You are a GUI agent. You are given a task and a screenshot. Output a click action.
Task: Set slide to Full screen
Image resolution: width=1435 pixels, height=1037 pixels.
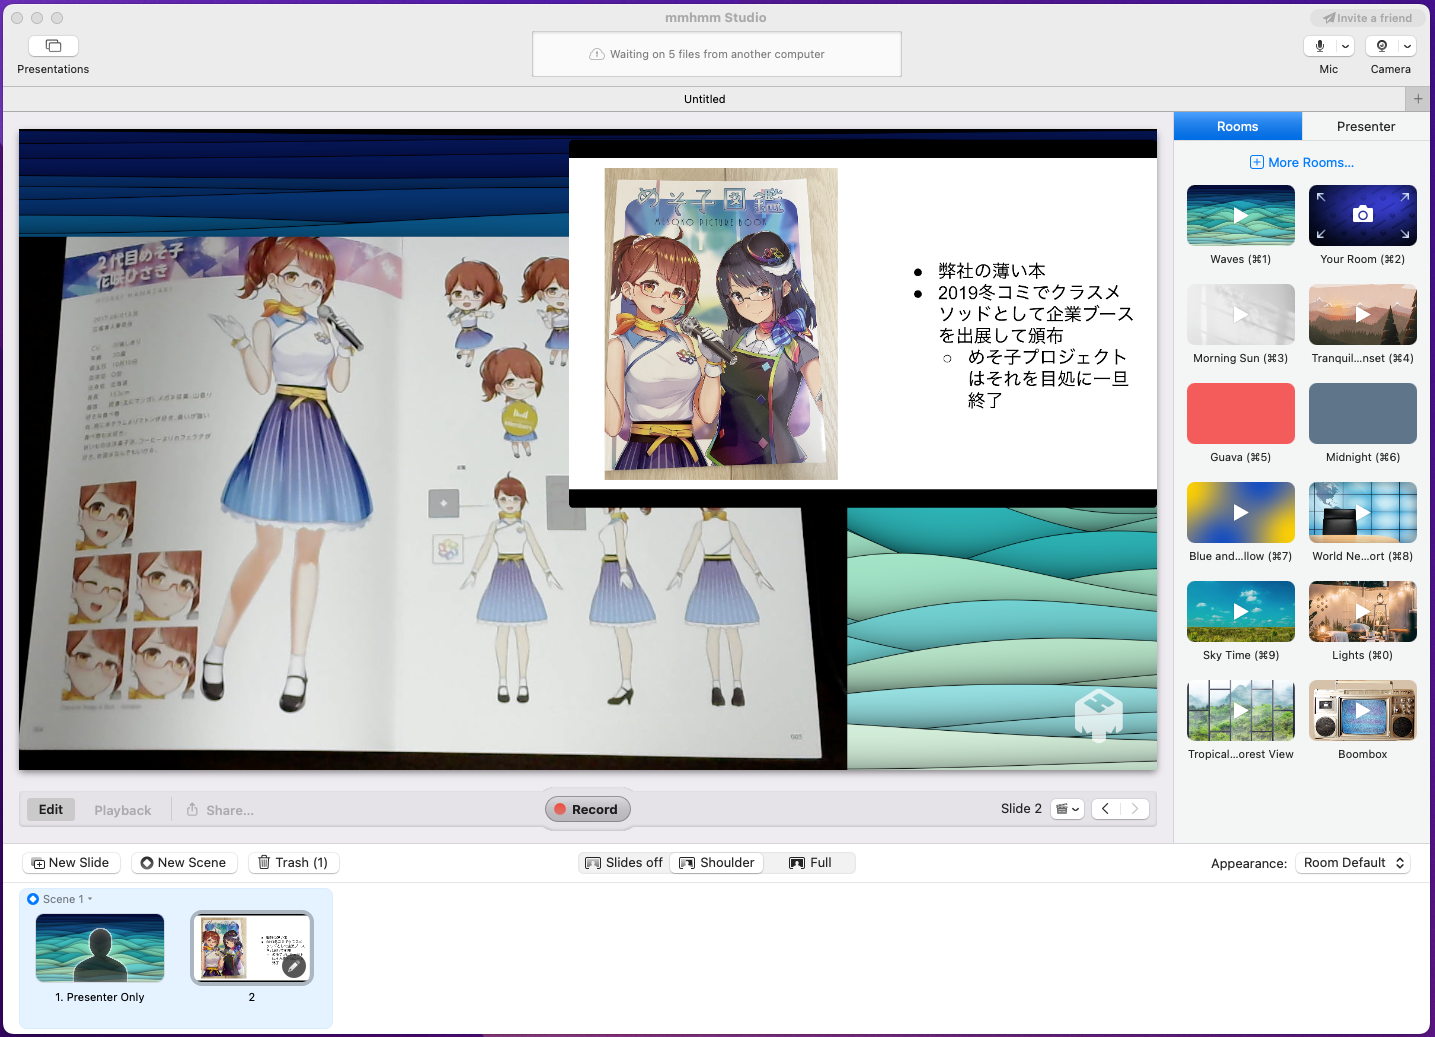pyautogui.click(x=810, y=862)
